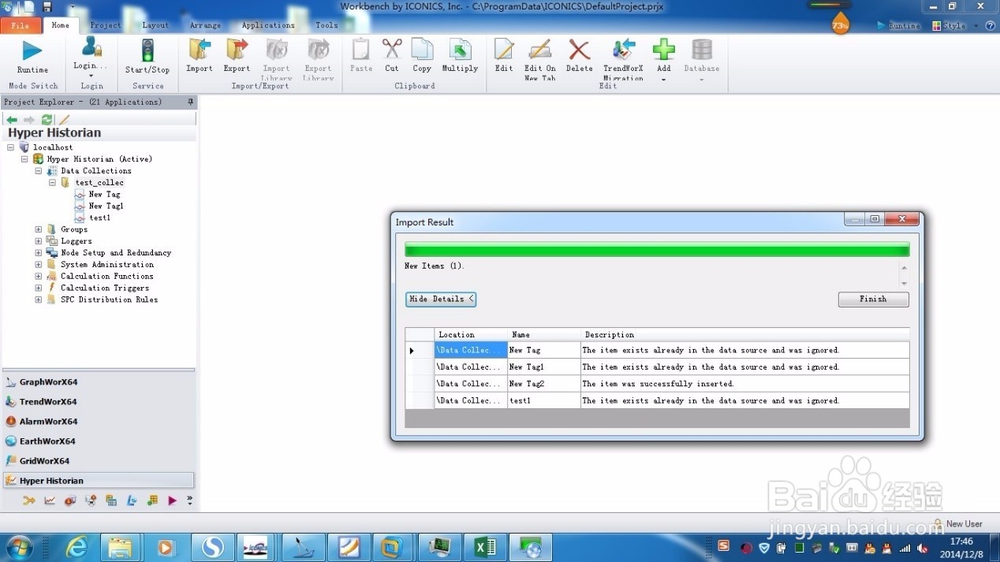The width and height of the screenshot is (1000, 562).
Task: Refresh the Project Explorer tree
Action: [x=47, y=119]
